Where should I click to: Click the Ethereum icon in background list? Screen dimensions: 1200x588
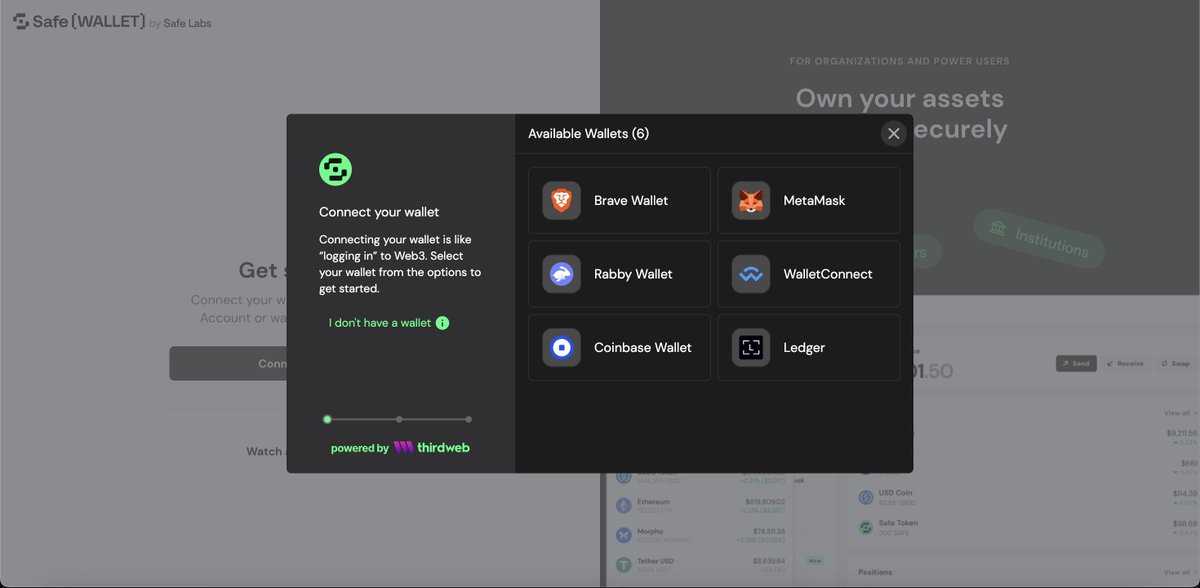point(623,506)
